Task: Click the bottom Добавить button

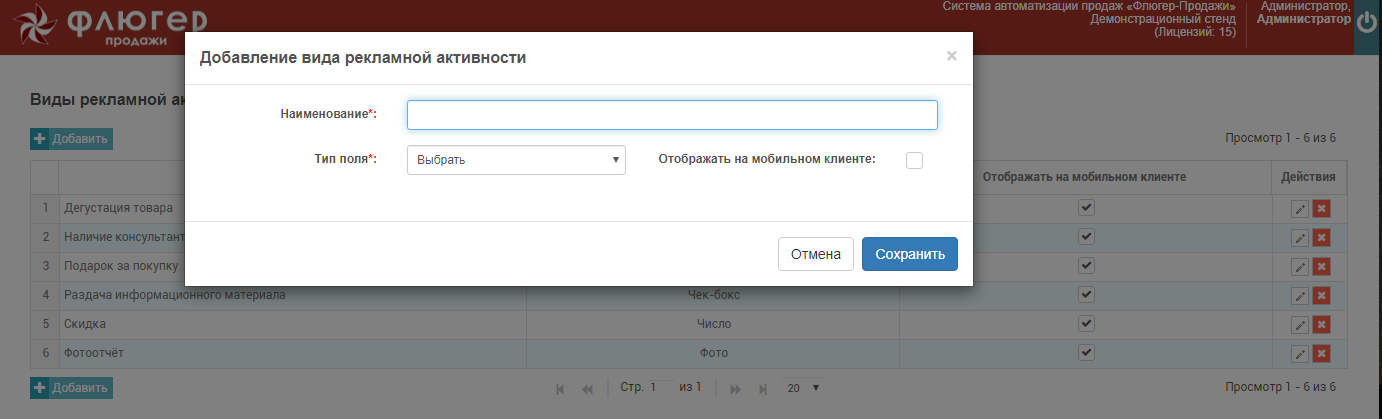Action: [71, 388]
